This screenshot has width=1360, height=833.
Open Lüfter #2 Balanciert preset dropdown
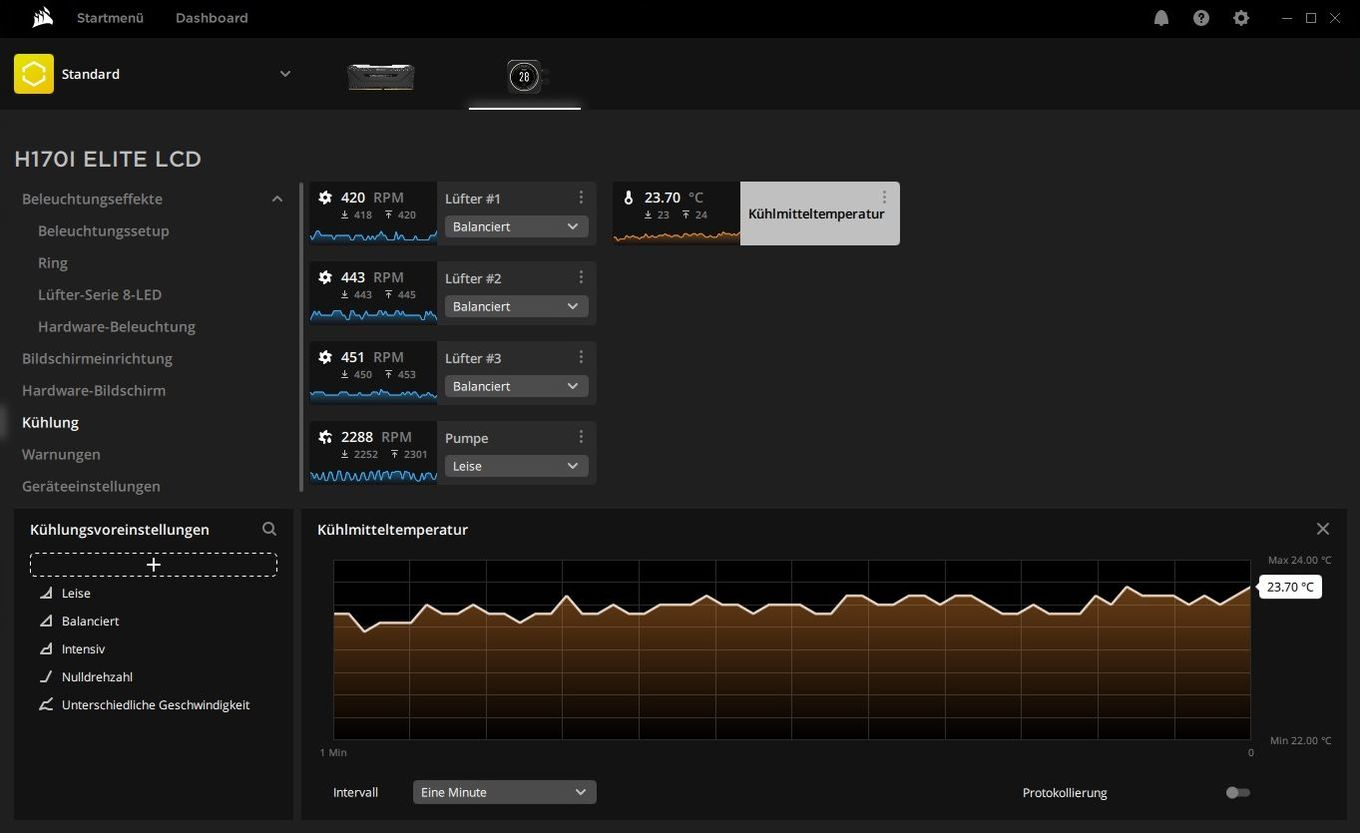(516, 306)
